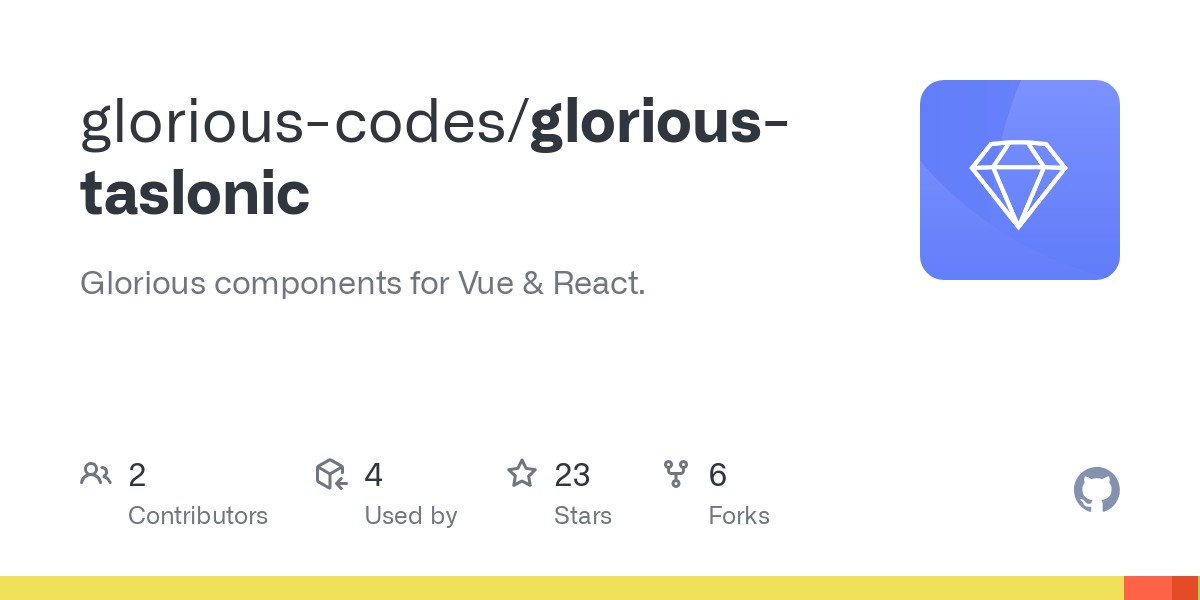Click the dark orange language bar segment

[x=1184, y=588]
